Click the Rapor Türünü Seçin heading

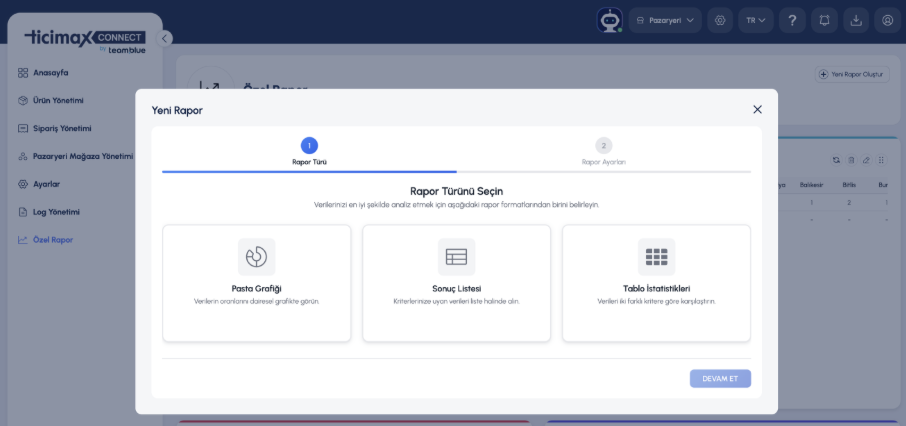(456, 191)
